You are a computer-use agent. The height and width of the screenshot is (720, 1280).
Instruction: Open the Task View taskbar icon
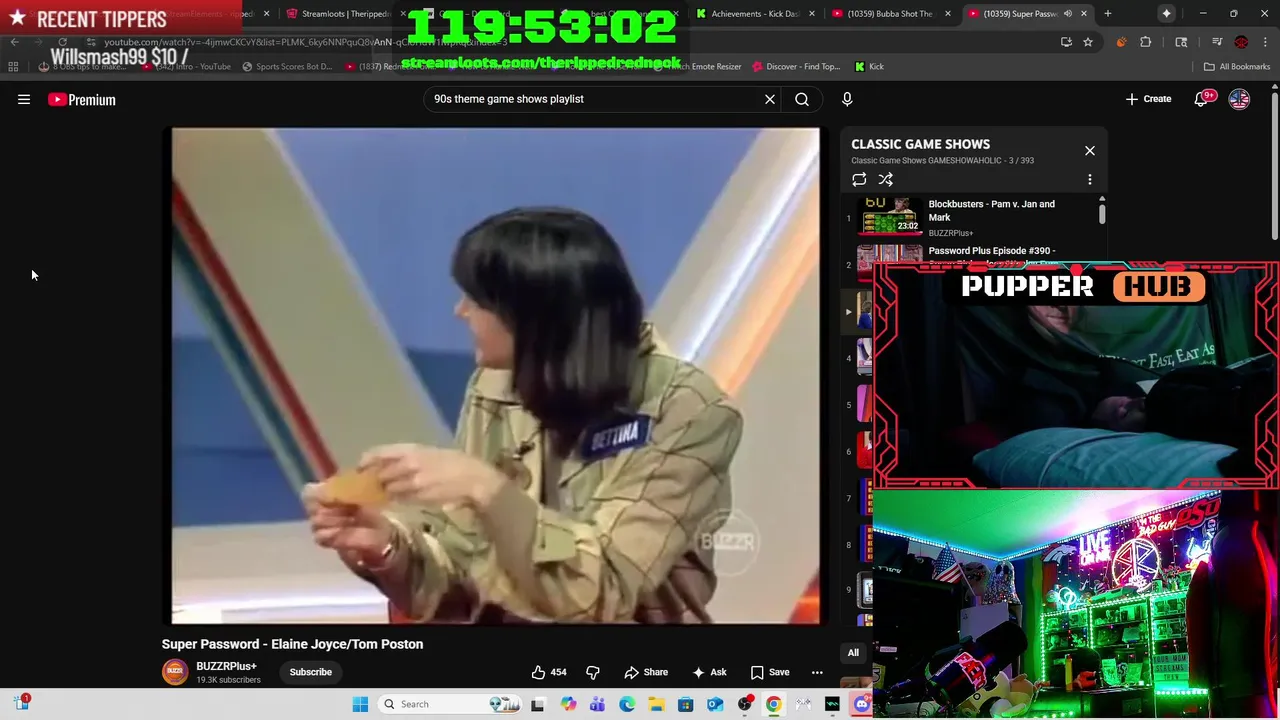point(538,704)
